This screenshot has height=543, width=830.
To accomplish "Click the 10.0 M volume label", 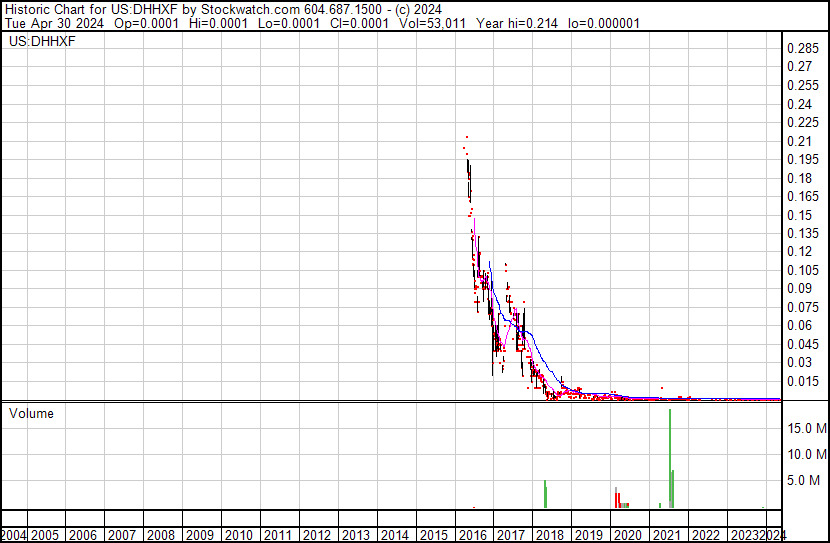I will coord(807,454).
